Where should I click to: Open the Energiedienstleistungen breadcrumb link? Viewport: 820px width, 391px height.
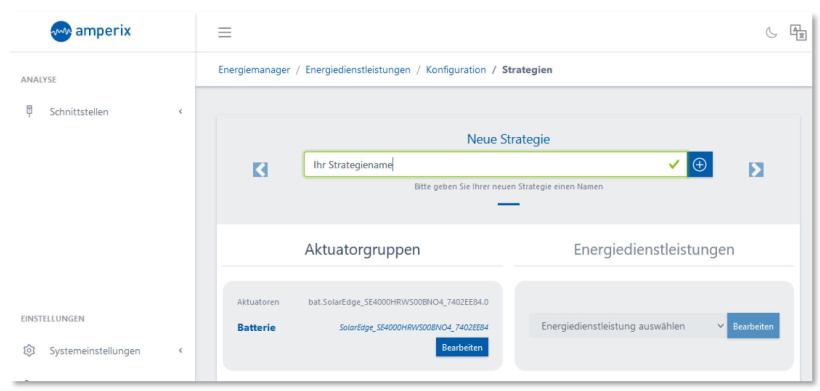coord(358,70)
